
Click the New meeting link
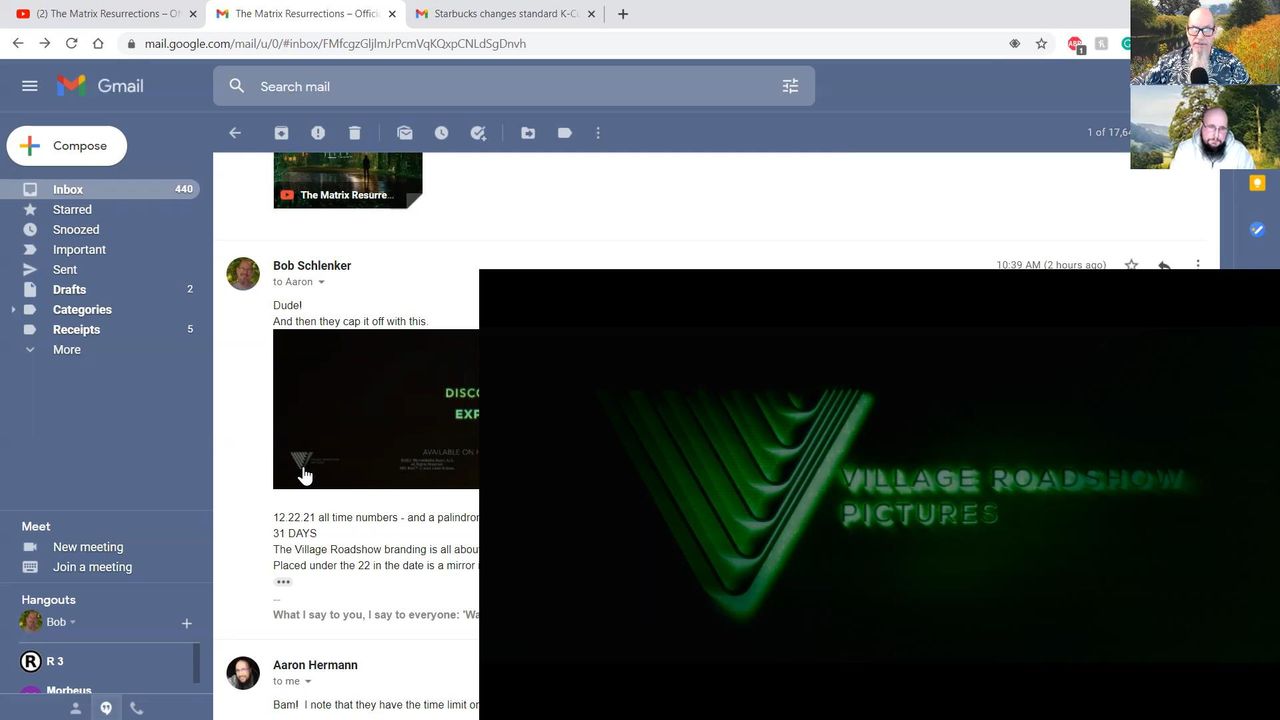88,547
